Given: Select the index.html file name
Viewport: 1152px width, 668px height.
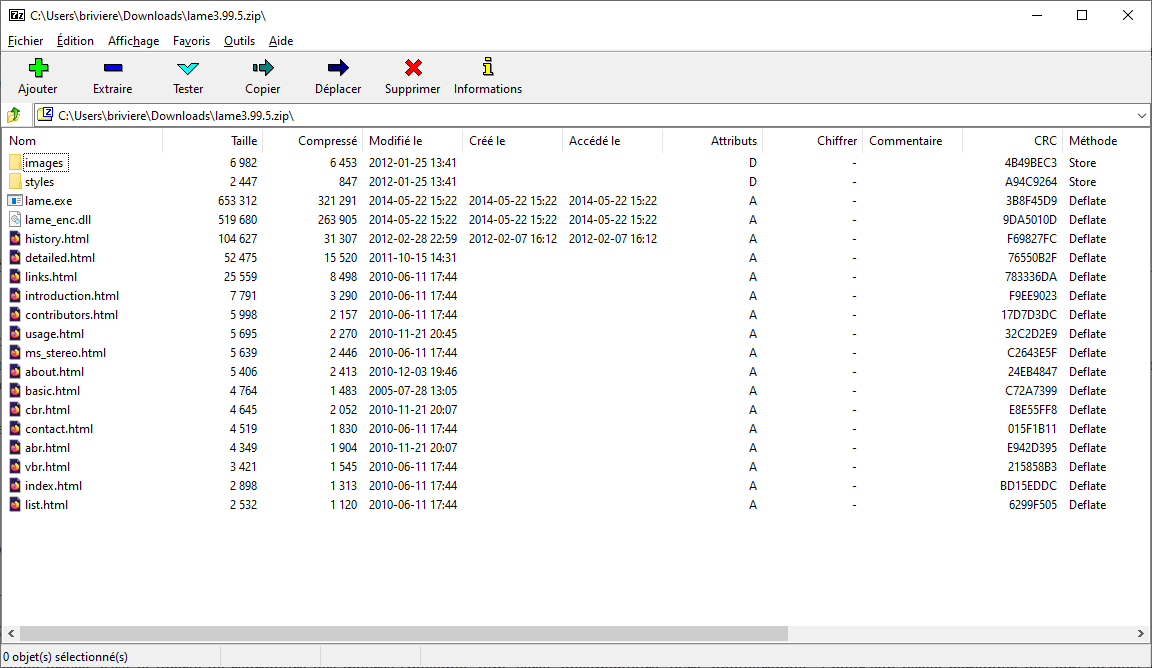Looking at the screenshot, I should [x=54, y=486].
